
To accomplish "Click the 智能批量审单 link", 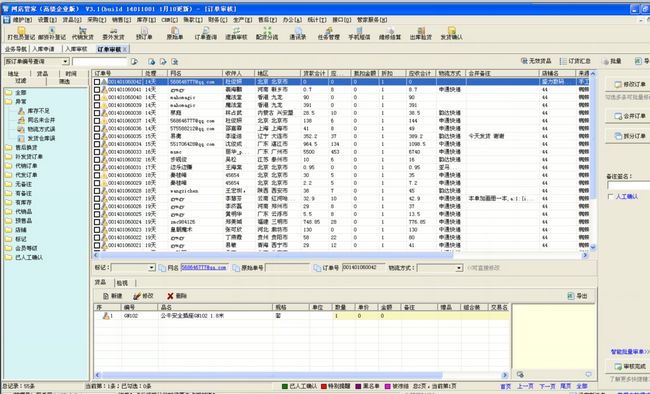I will coord(630,352).
